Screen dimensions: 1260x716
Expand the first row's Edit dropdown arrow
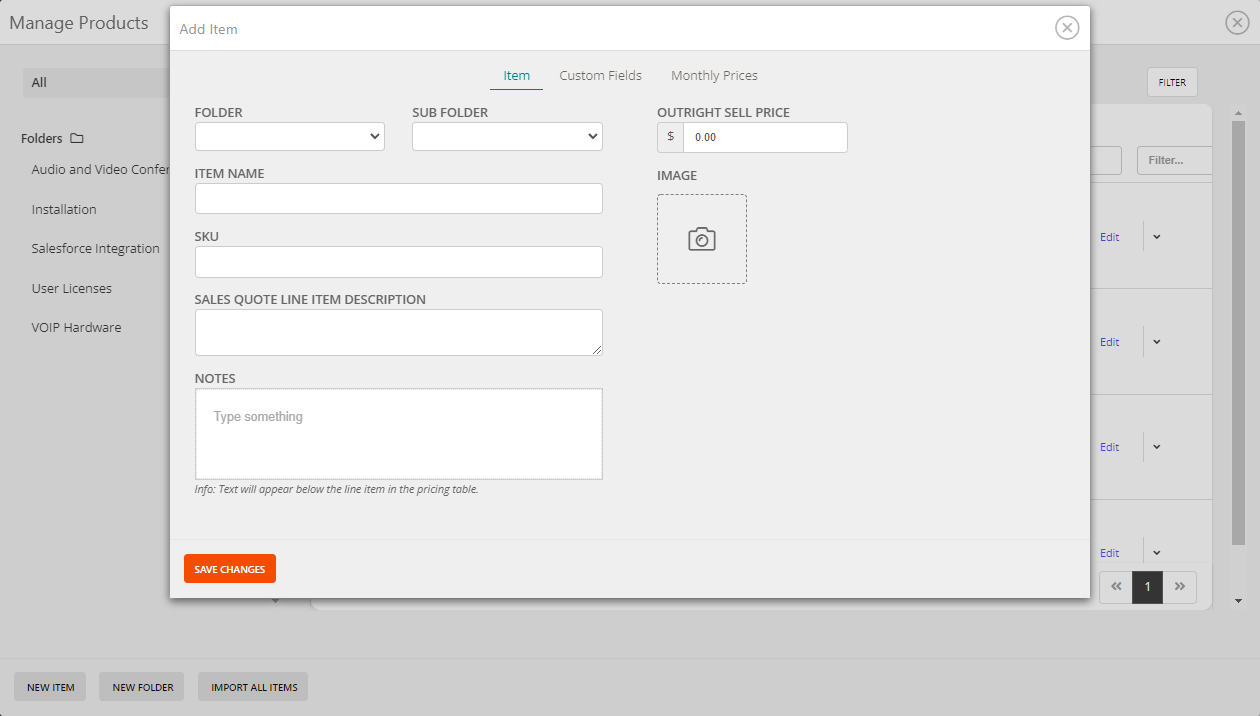point(1157,237)
